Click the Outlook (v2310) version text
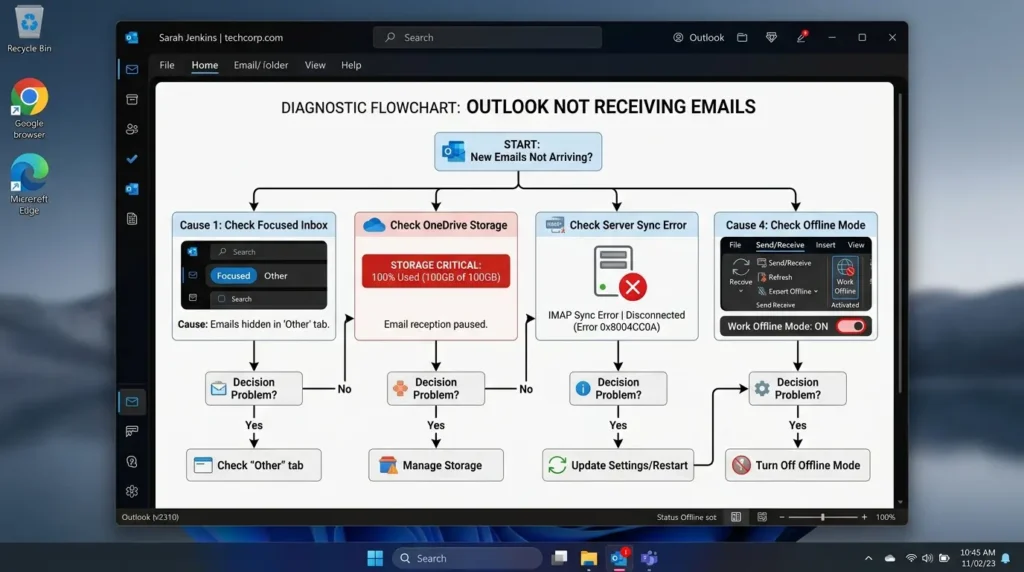The image size is (1024, 572). pyautogui.click(x=150, y=517)
